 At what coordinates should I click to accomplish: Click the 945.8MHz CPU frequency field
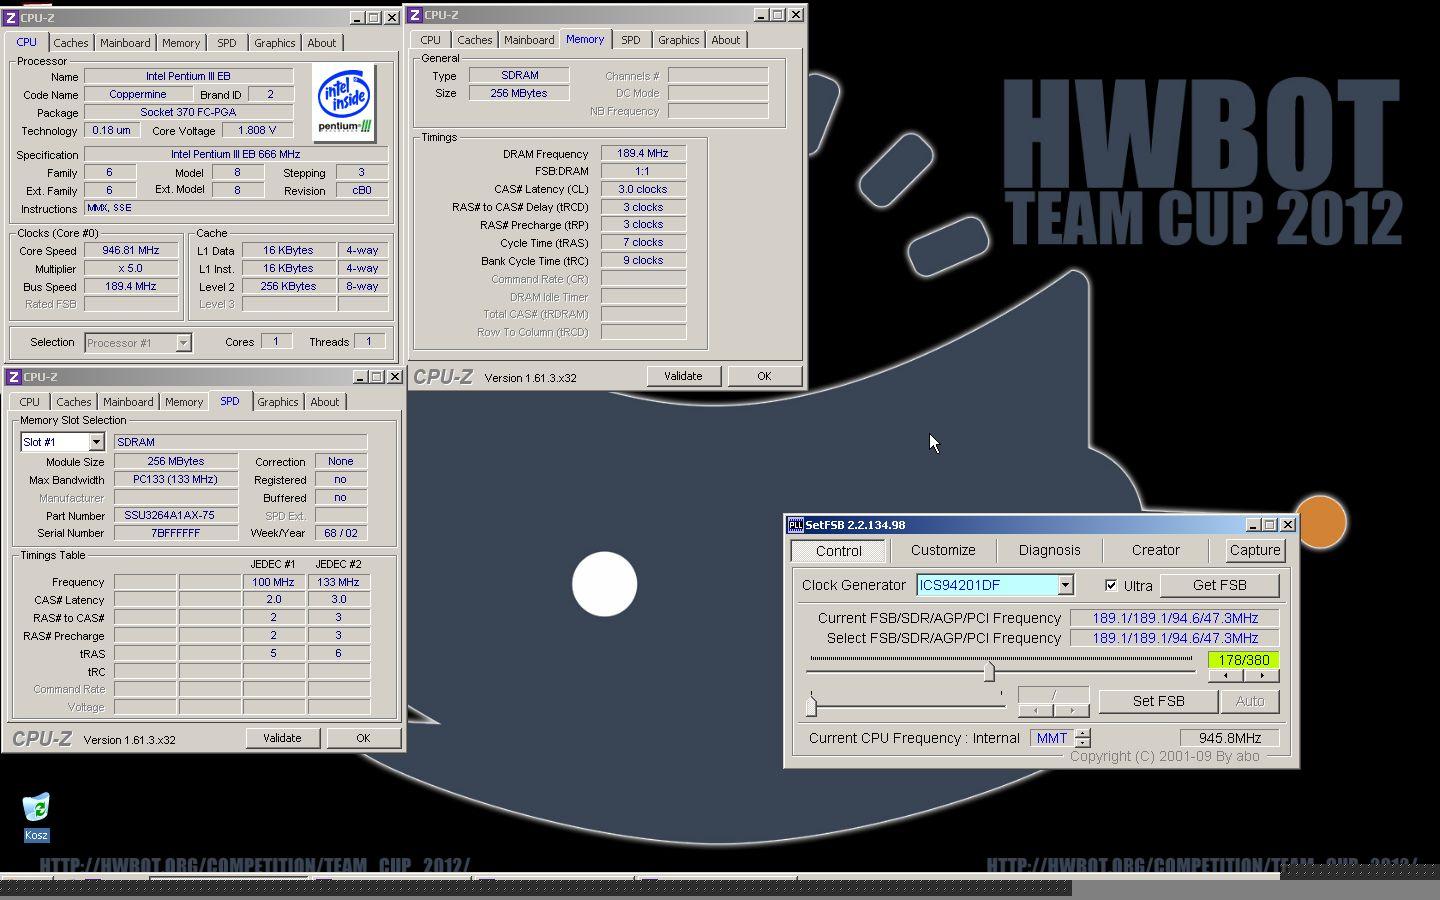(1230, 738)
